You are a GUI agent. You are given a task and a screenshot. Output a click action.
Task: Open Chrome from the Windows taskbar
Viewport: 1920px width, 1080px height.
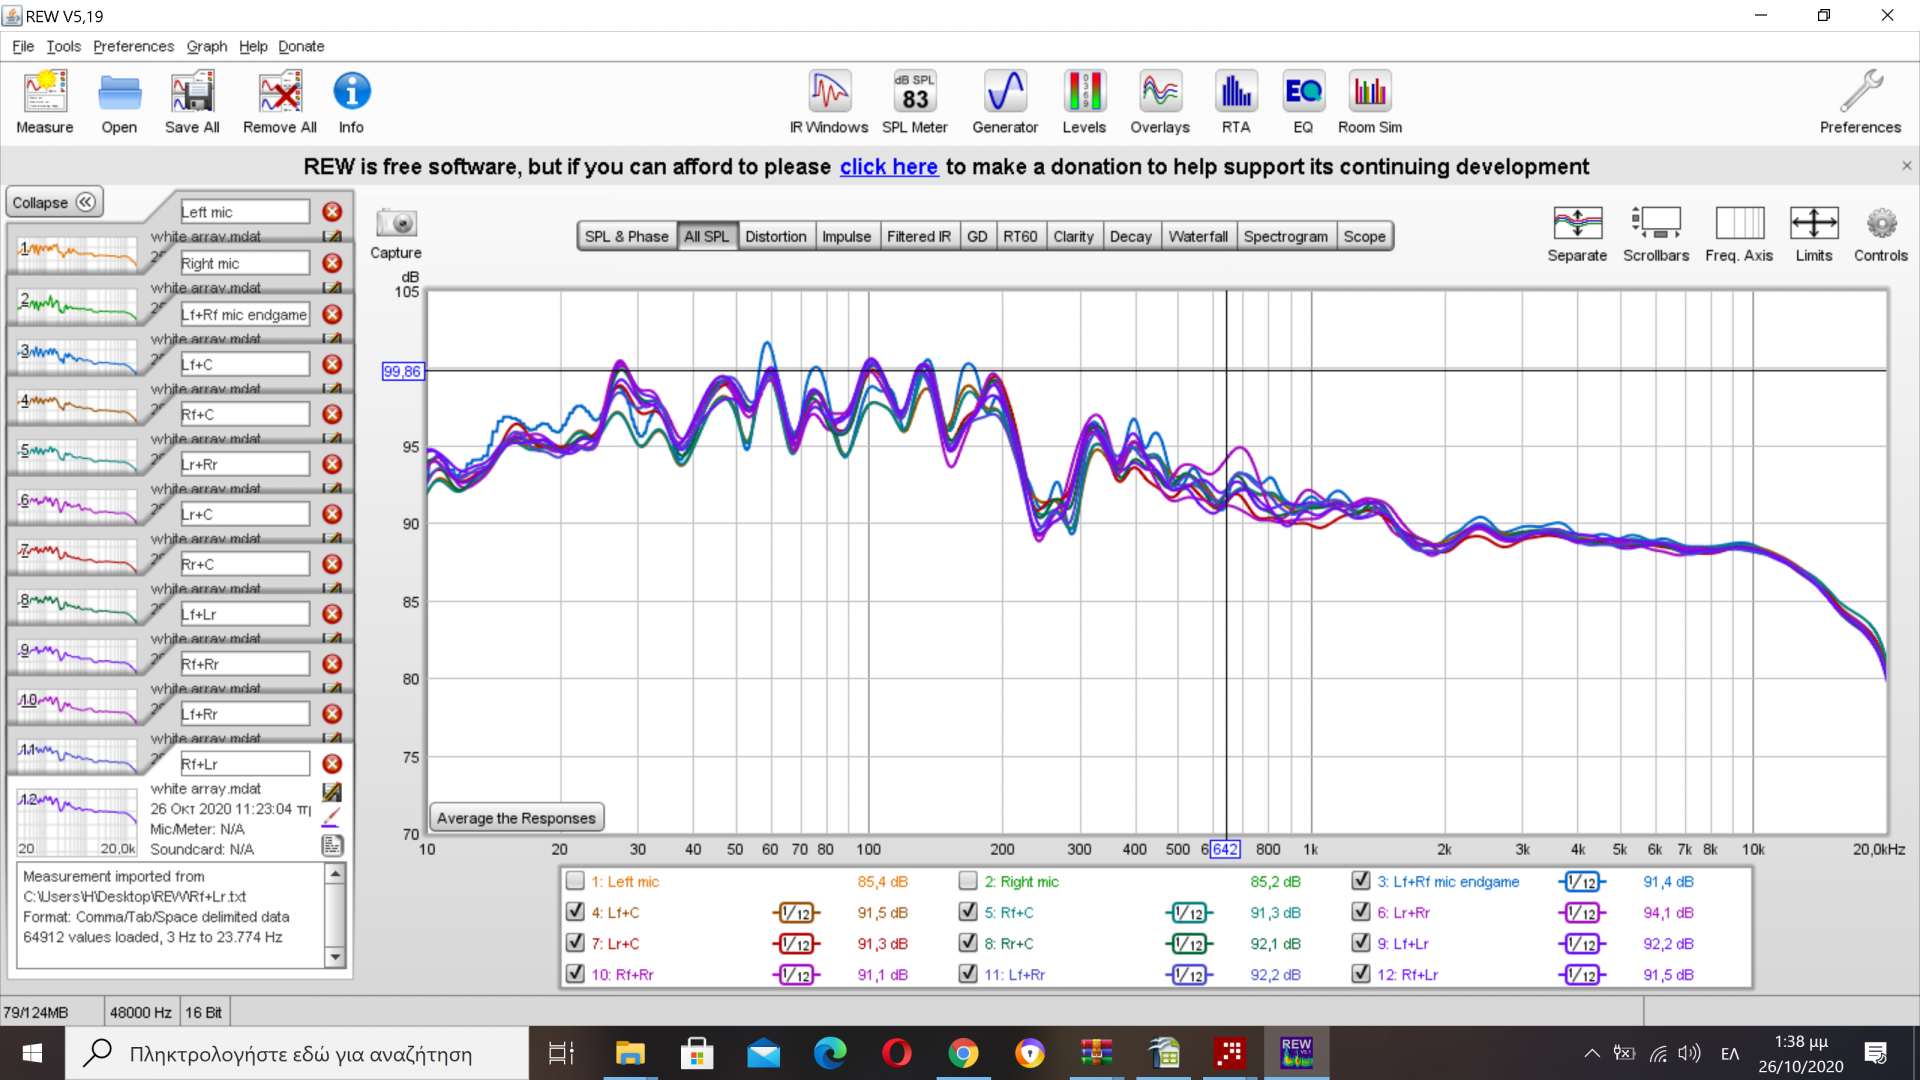(x=963, y=1053)
